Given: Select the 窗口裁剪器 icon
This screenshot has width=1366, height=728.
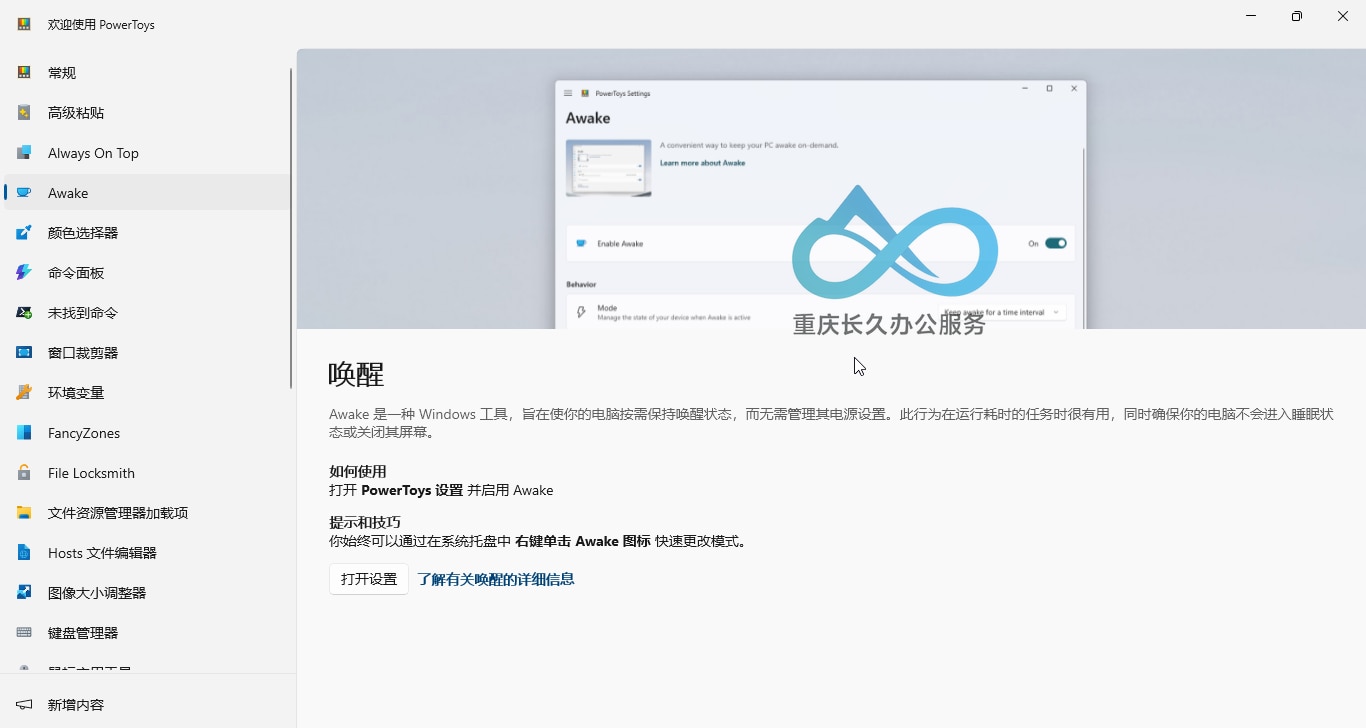Looking at the screenshot, I should [x=24, y=353].
